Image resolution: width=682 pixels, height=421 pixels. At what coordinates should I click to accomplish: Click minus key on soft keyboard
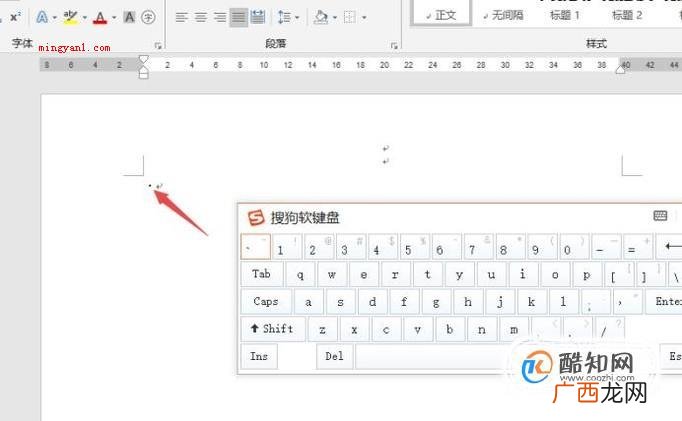point(605,247)
